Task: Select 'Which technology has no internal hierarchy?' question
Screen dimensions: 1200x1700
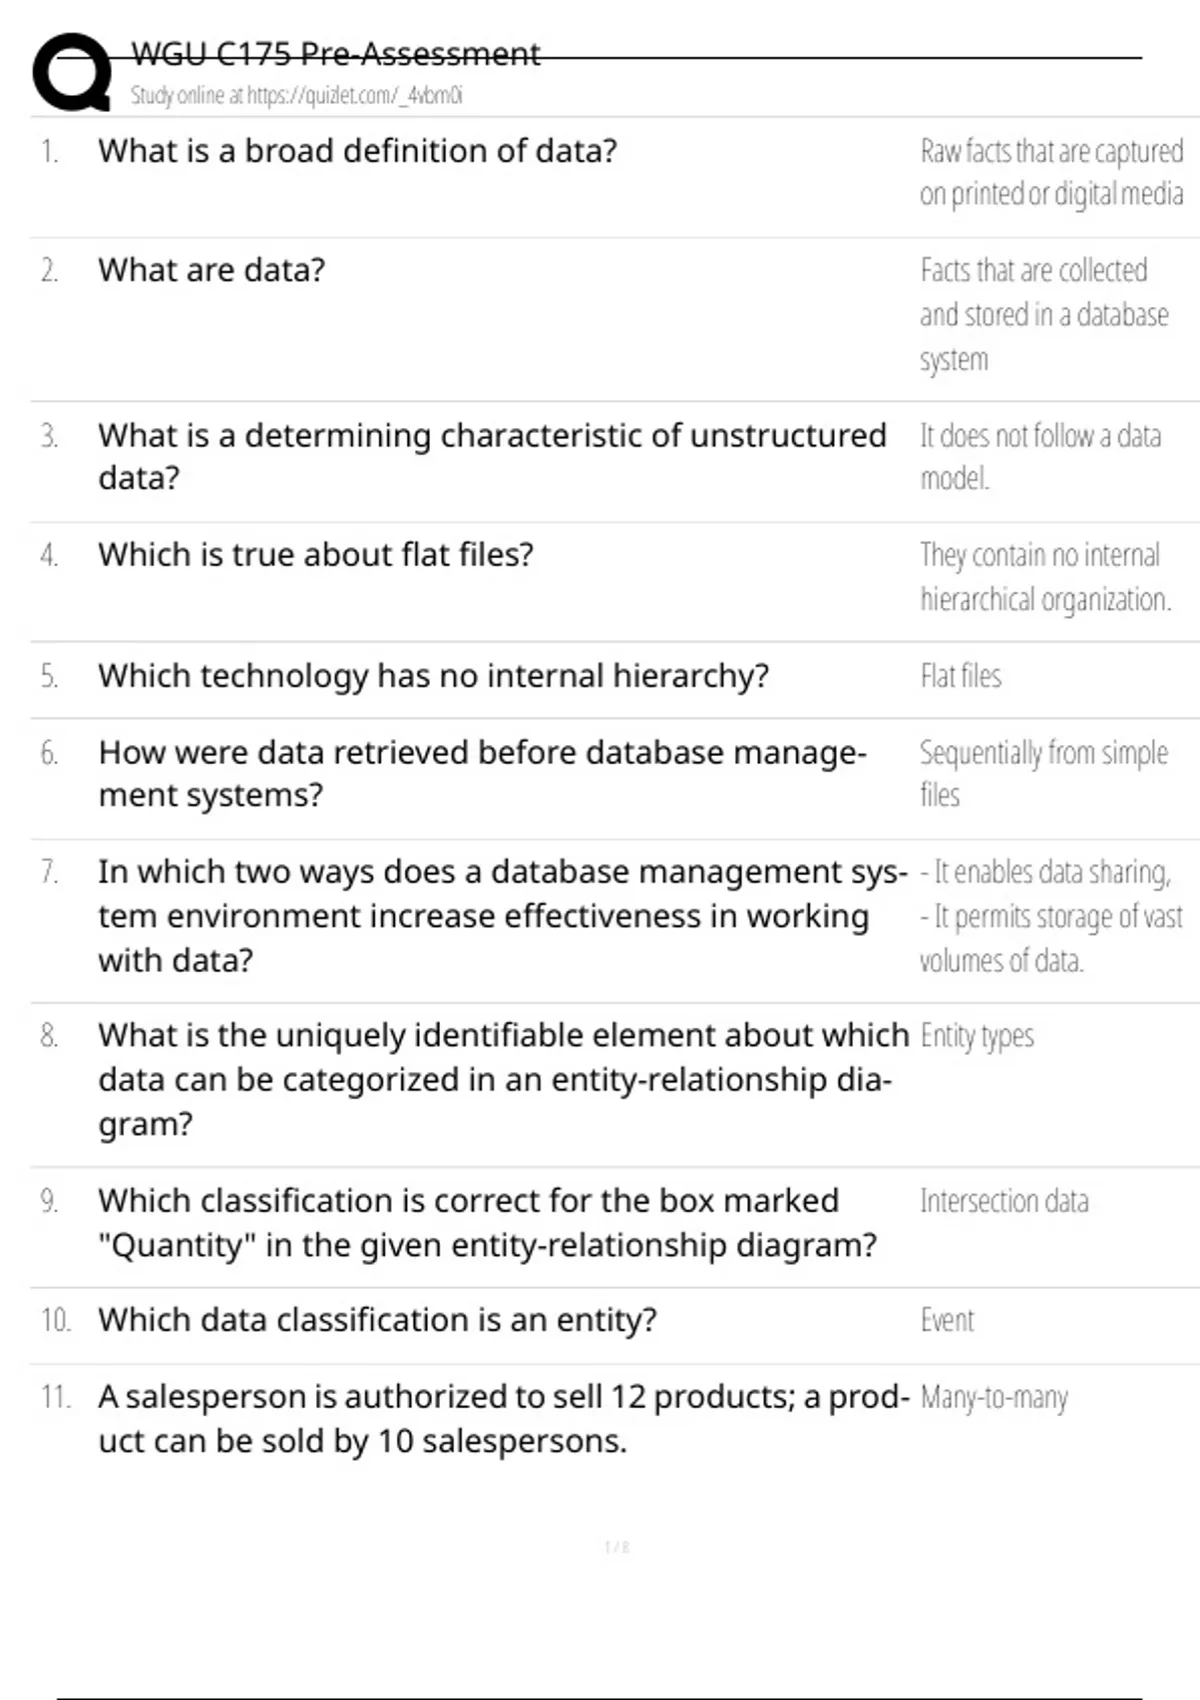Action: (x=433, y=676)
